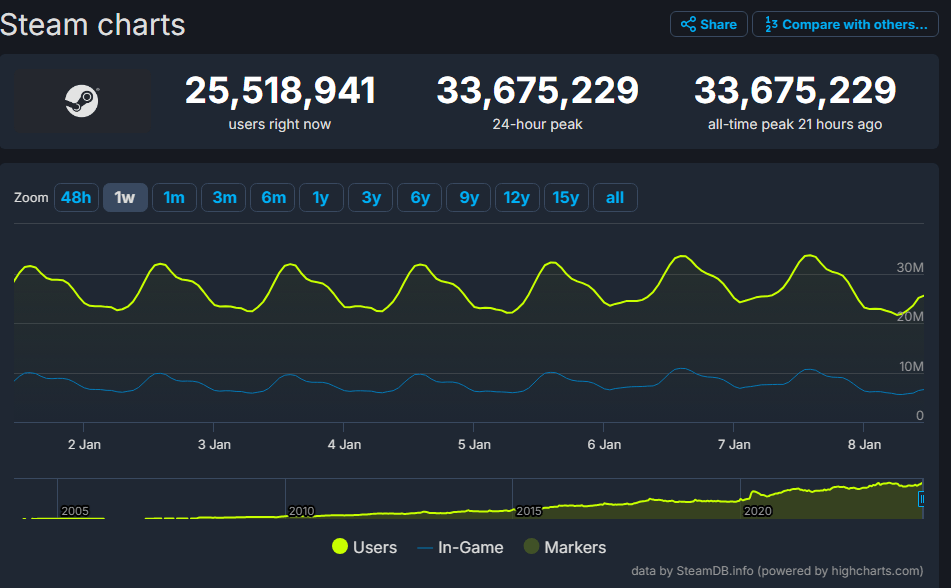This screenshot has height=588, width=951.
Task: Click the 30M y-axis label
Action: coord(910,268)
